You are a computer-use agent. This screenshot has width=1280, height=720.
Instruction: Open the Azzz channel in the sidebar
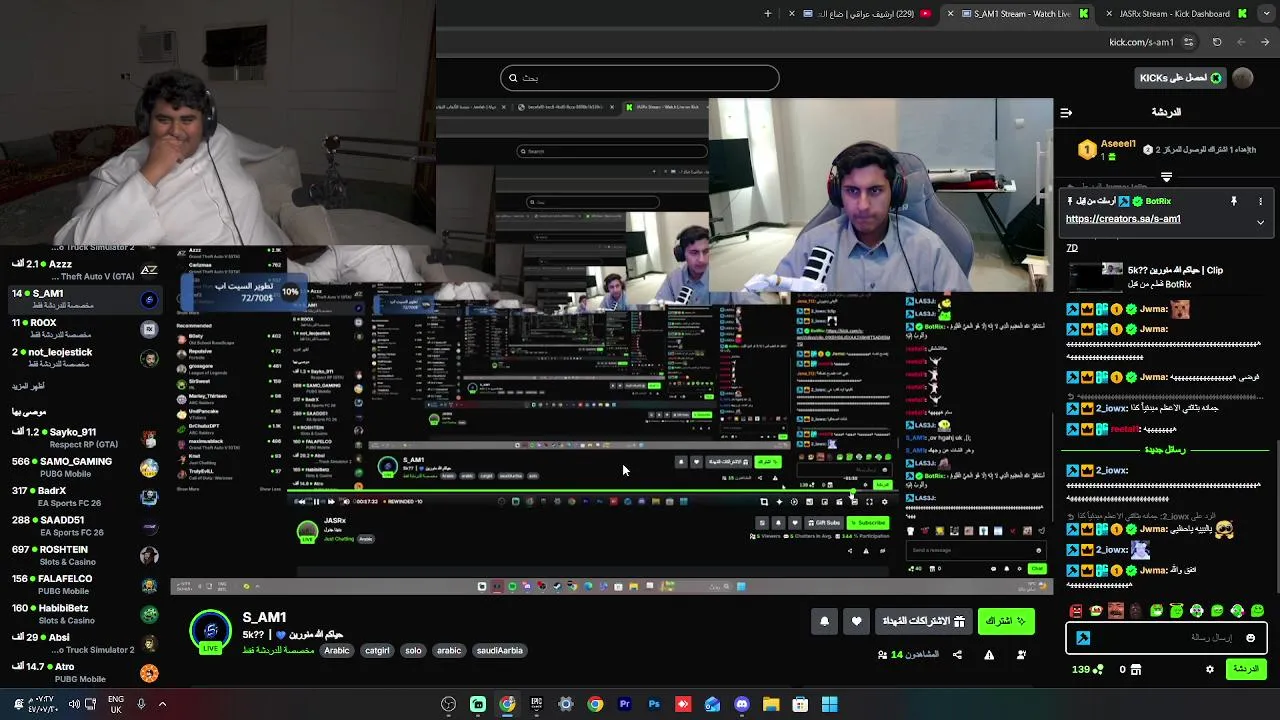pyautogui.click(x=85, y=270)
